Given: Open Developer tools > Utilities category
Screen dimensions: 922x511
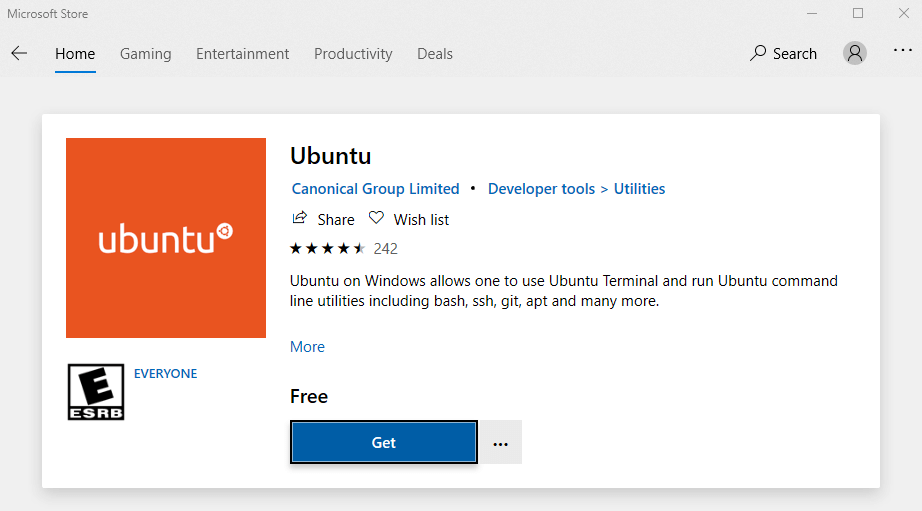Looking at the screenshot, I should pos(576,189).
